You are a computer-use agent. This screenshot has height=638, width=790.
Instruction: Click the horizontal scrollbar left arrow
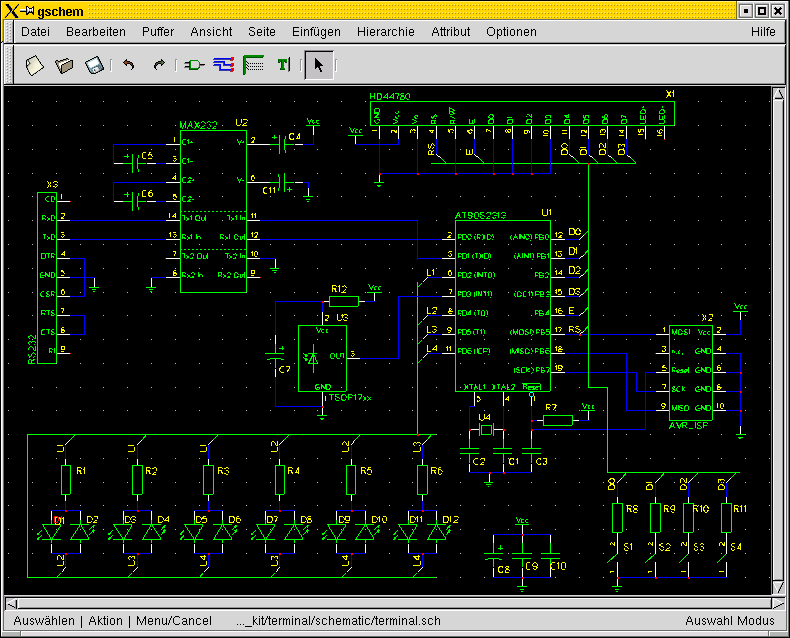(11, 603)
